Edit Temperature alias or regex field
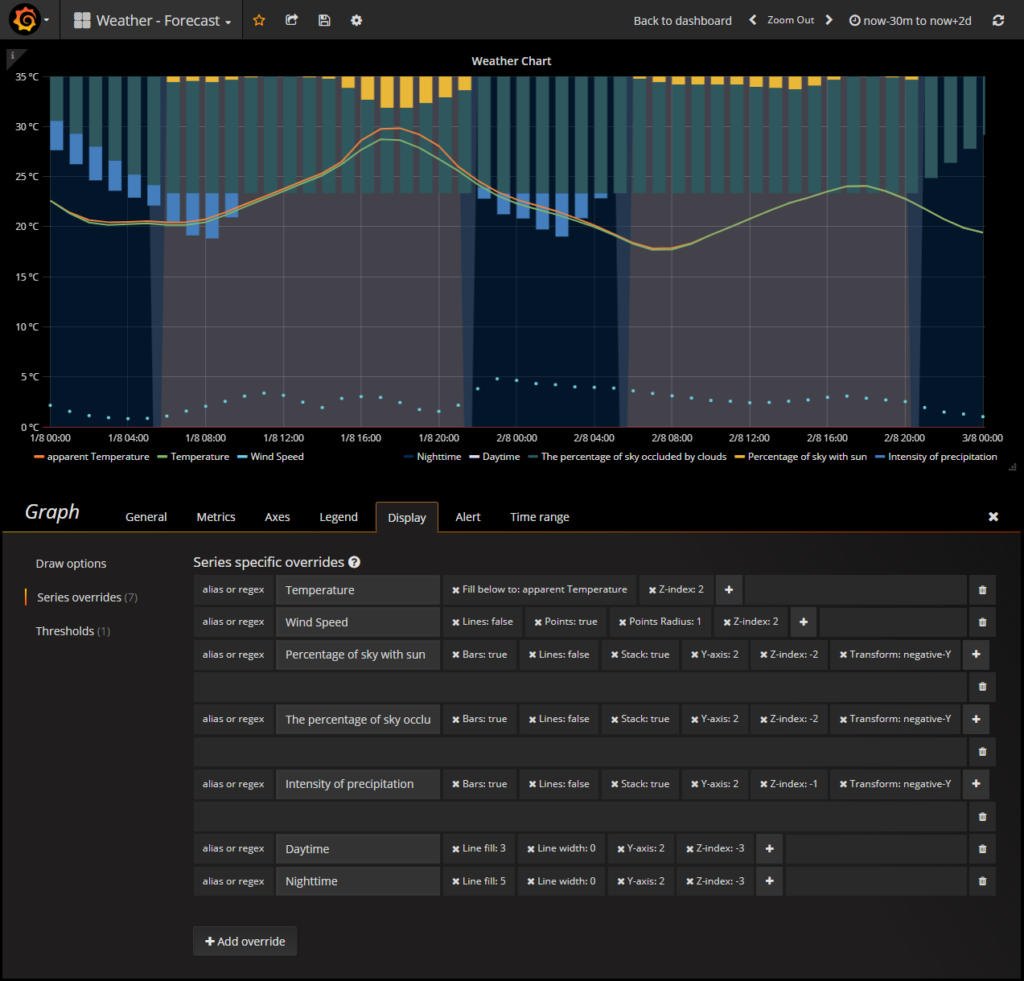1024x981 pixels. point(358,590)
